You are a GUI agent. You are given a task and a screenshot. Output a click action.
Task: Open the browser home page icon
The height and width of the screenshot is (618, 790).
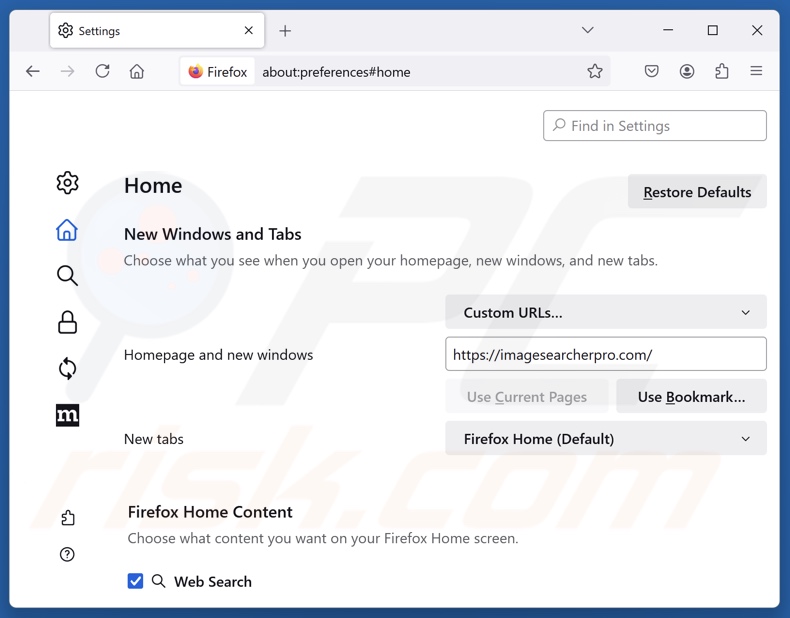(x=137, y=72)
